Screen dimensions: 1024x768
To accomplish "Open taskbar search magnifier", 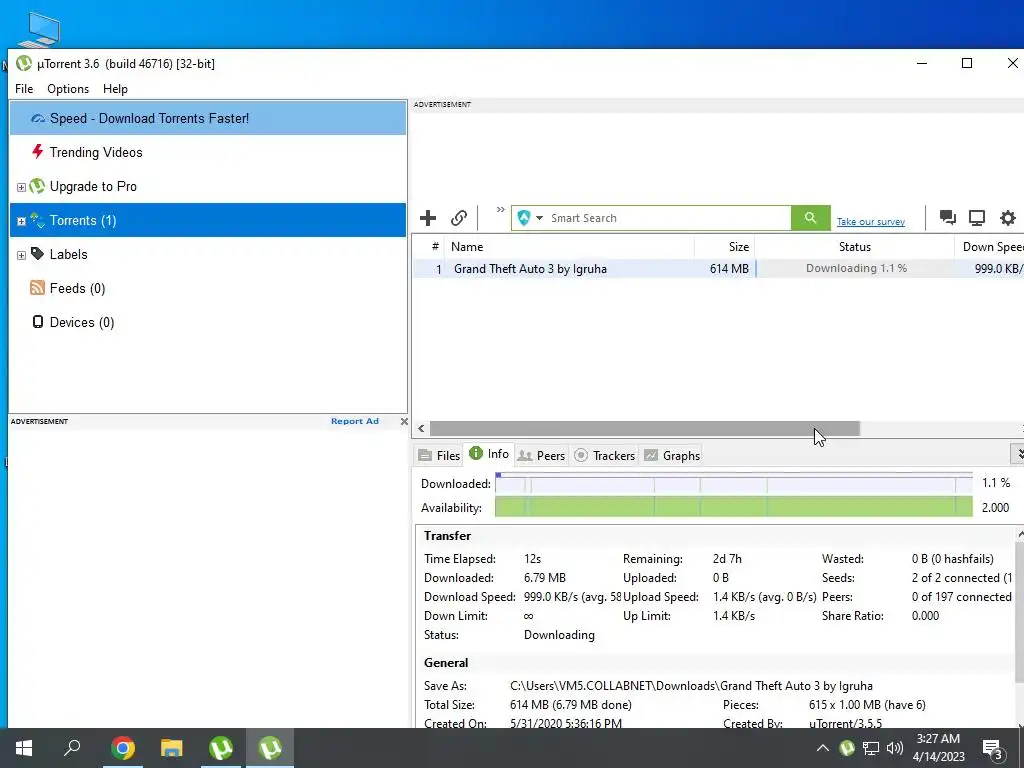I will point(72,748).
